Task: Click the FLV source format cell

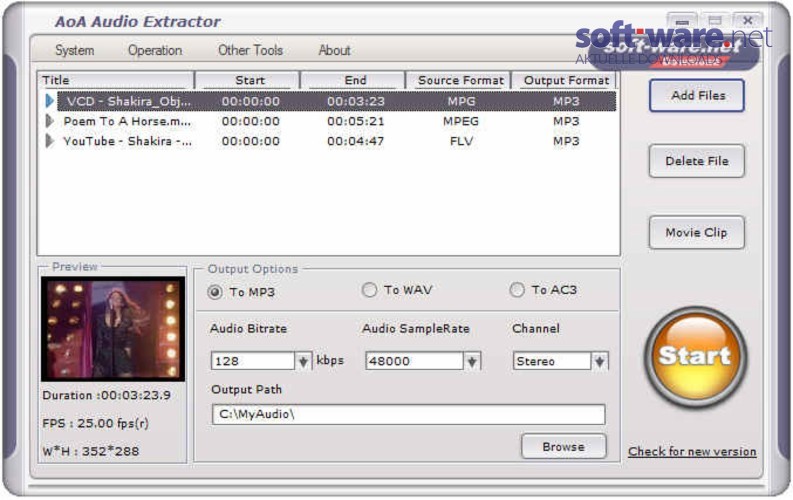Action: point(461,141)
